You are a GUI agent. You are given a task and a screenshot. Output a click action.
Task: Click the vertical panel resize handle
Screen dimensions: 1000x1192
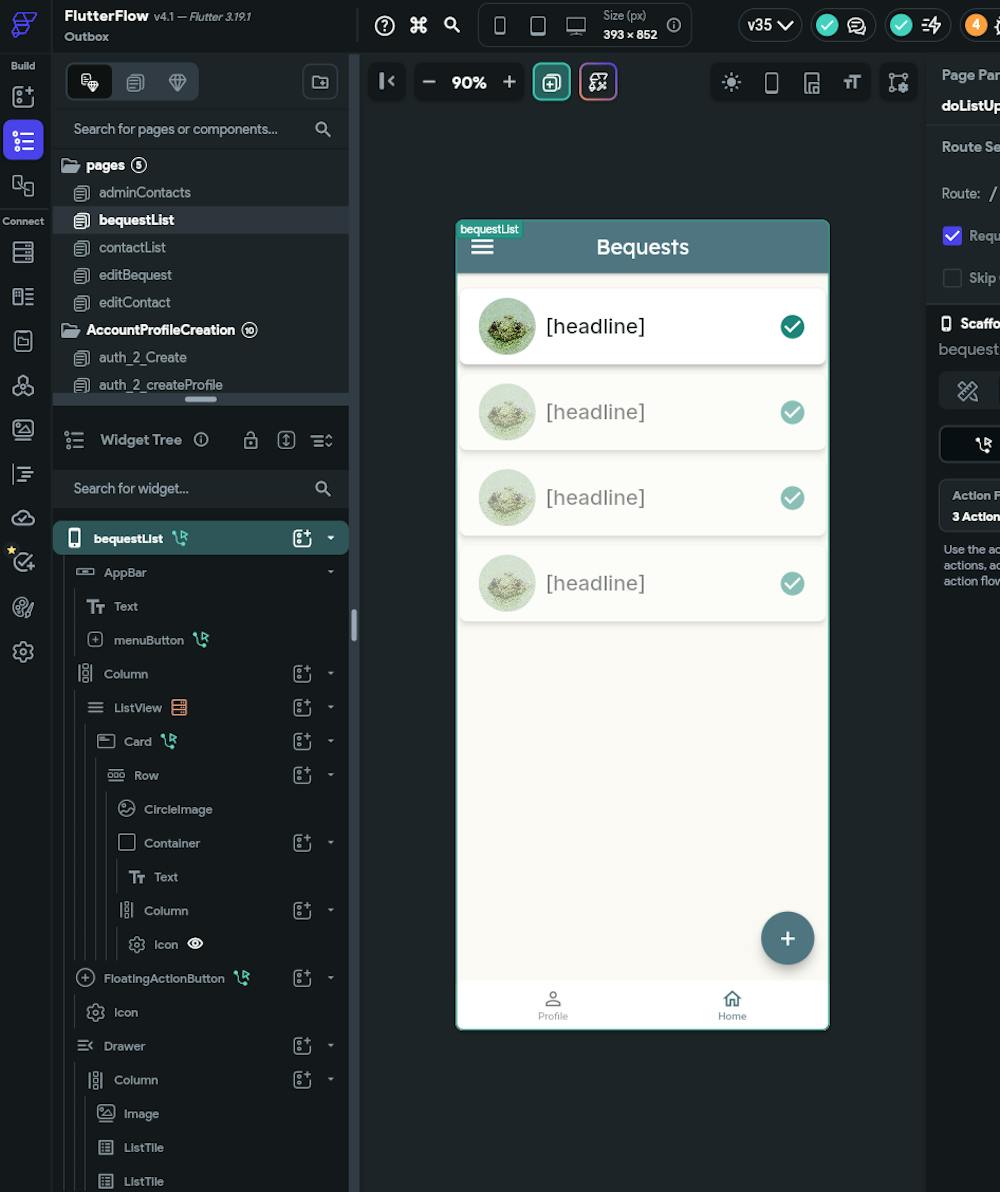(354, 625)
